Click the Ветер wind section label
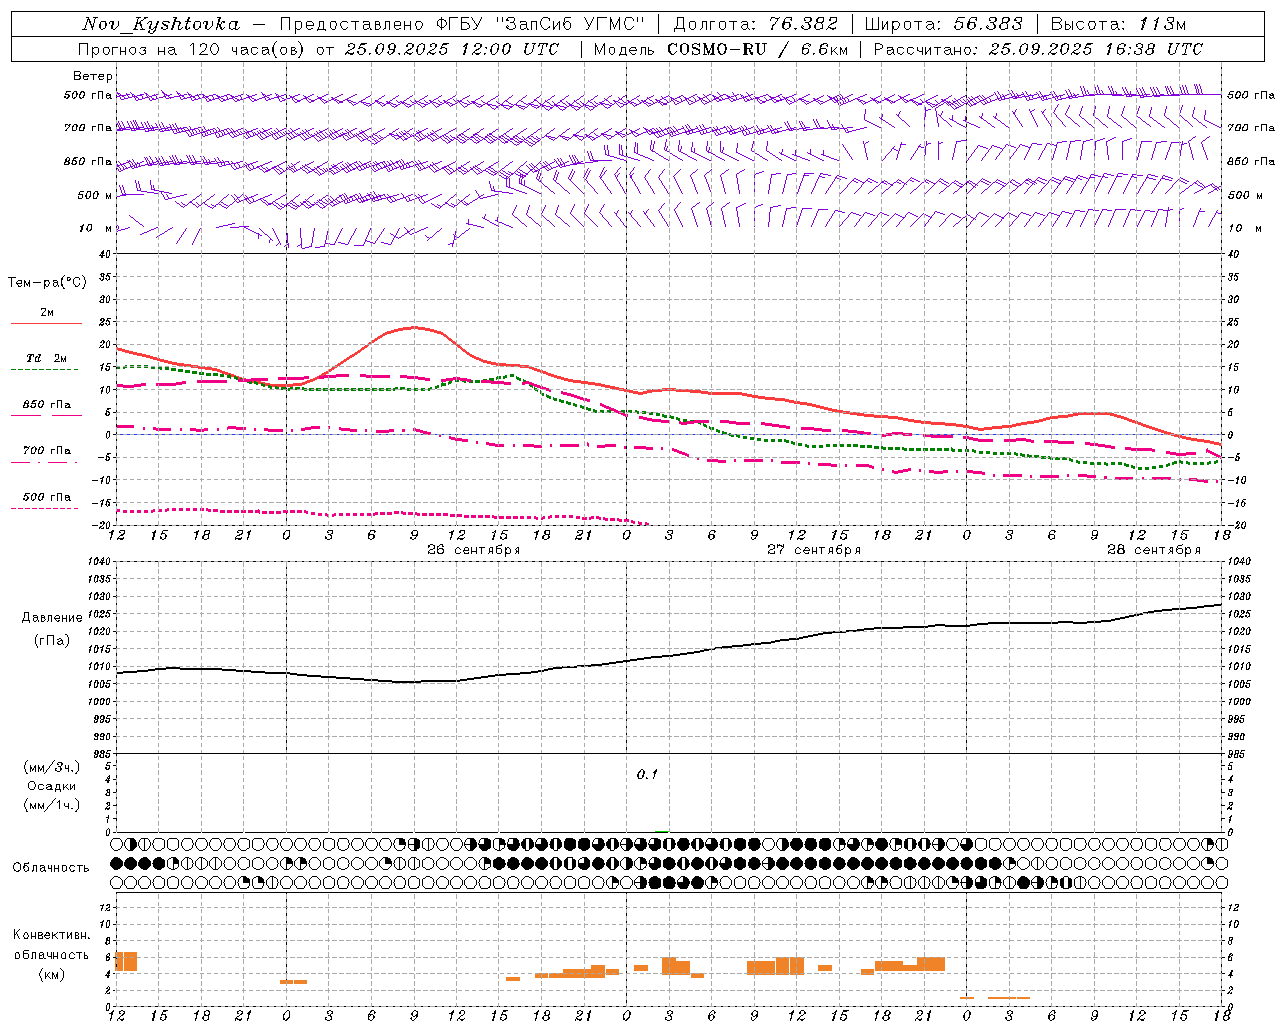The image size is (1280, 1024). (x=93, y=76)
